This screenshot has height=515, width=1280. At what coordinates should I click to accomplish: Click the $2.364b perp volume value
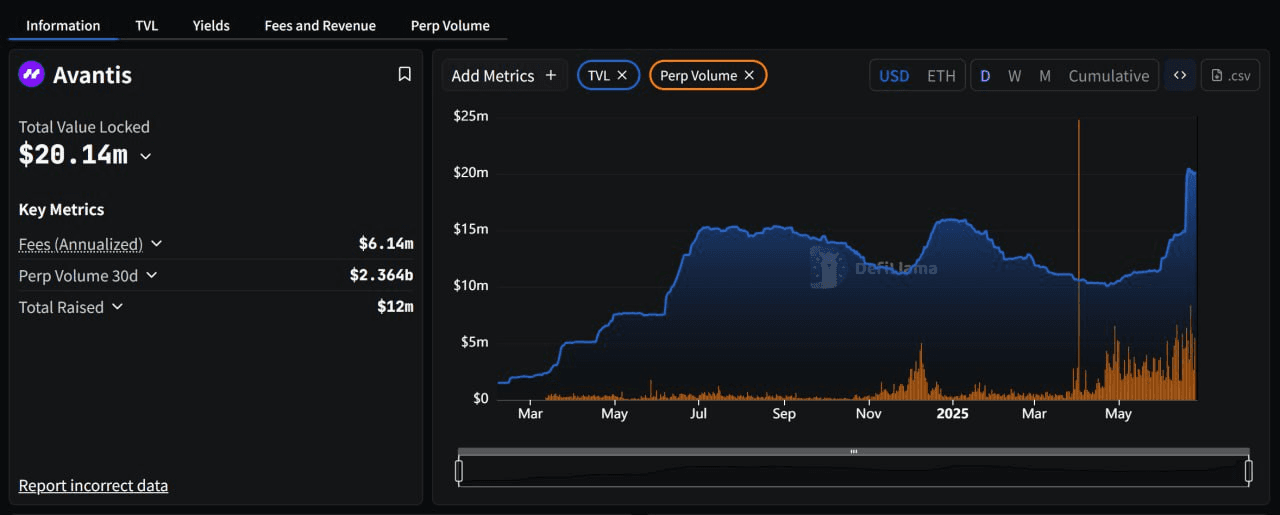click(x=381, y=275)
